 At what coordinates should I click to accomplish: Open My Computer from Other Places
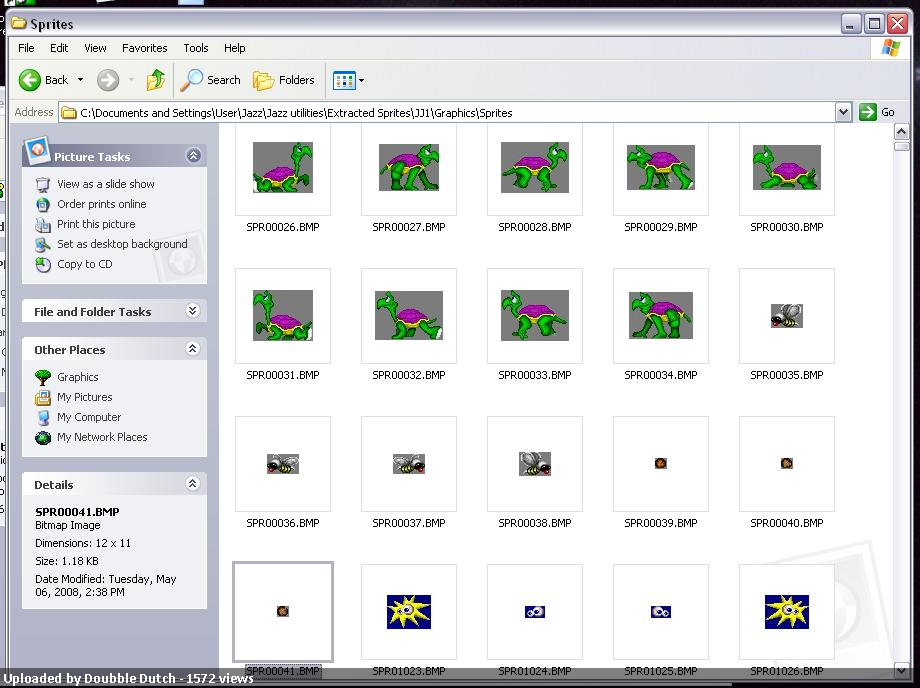coord(88,417)
